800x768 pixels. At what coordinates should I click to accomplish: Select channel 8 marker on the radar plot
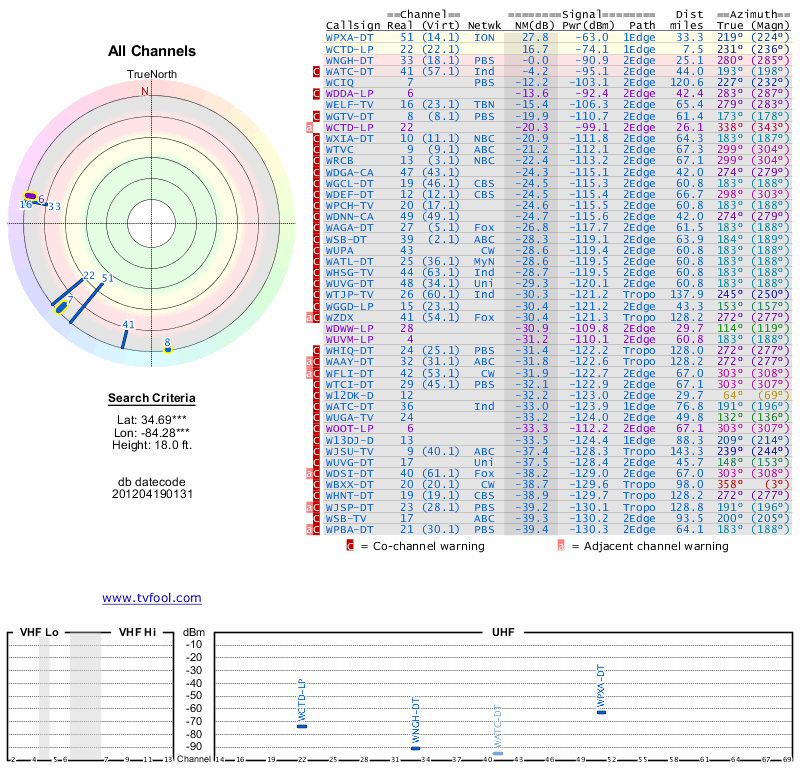(x=168, y=349)
